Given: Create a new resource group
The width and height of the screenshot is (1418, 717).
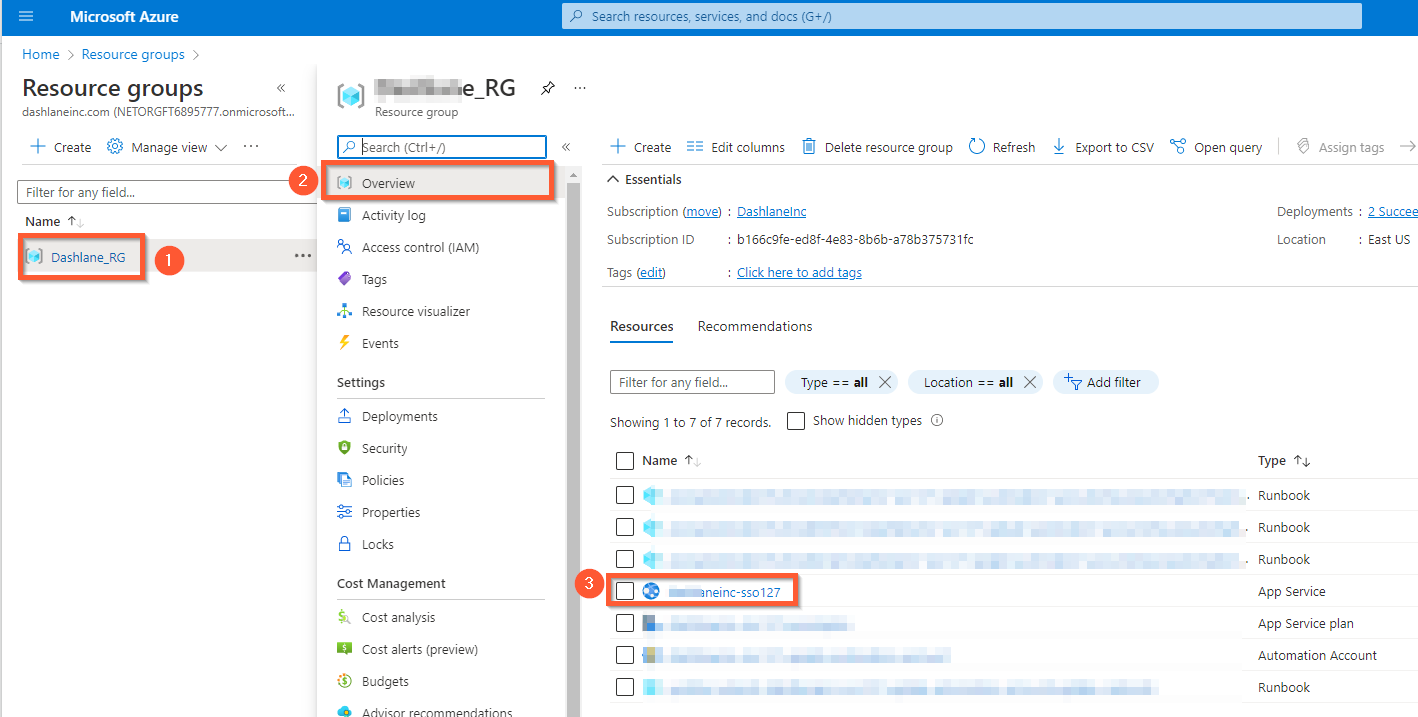Looking at the screenshot, I should (61, 147).
